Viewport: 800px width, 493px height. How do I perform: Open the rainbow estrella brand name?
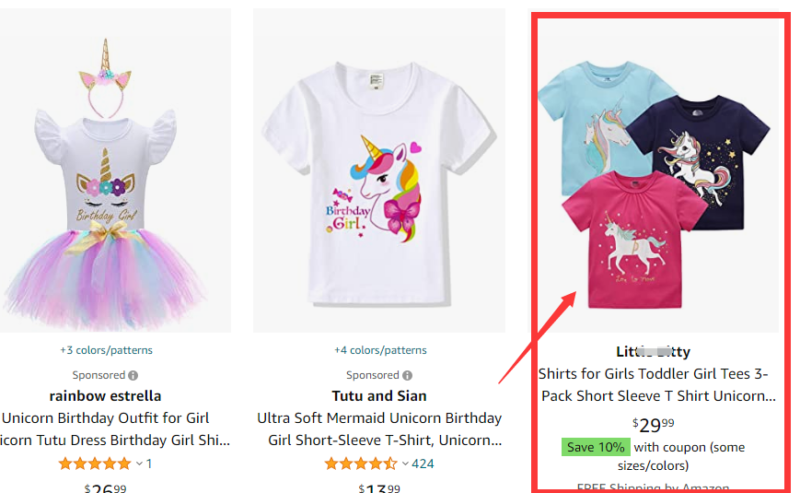point(105,396)
